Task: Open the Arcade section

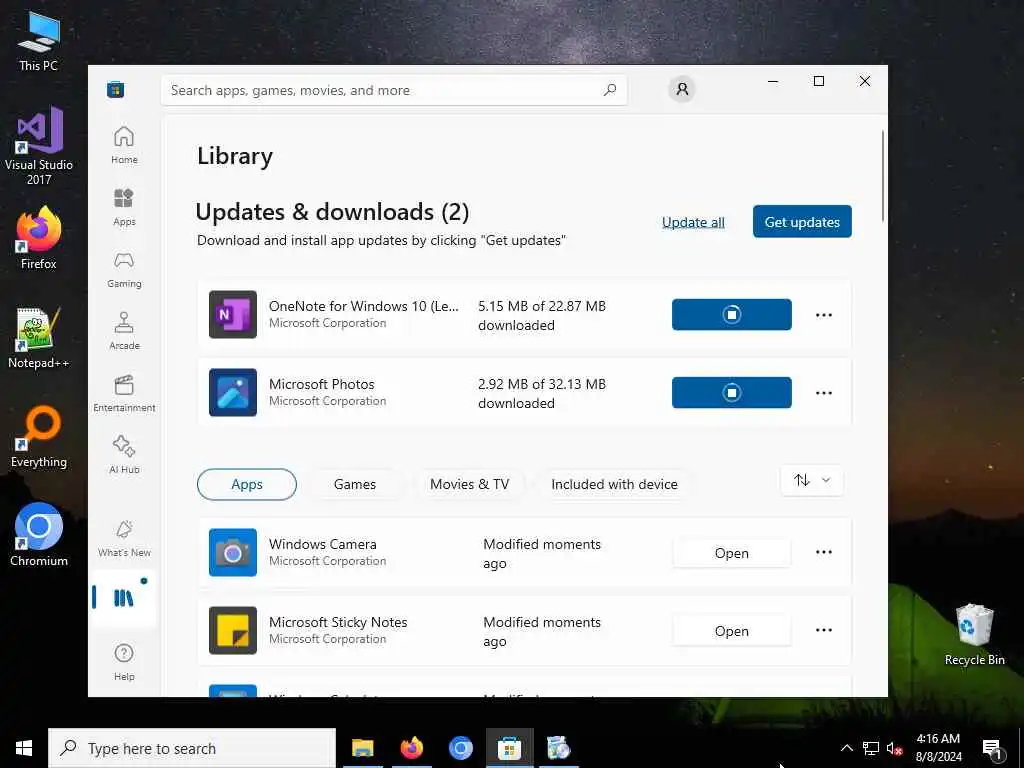Action: click(x=124, y=331)
